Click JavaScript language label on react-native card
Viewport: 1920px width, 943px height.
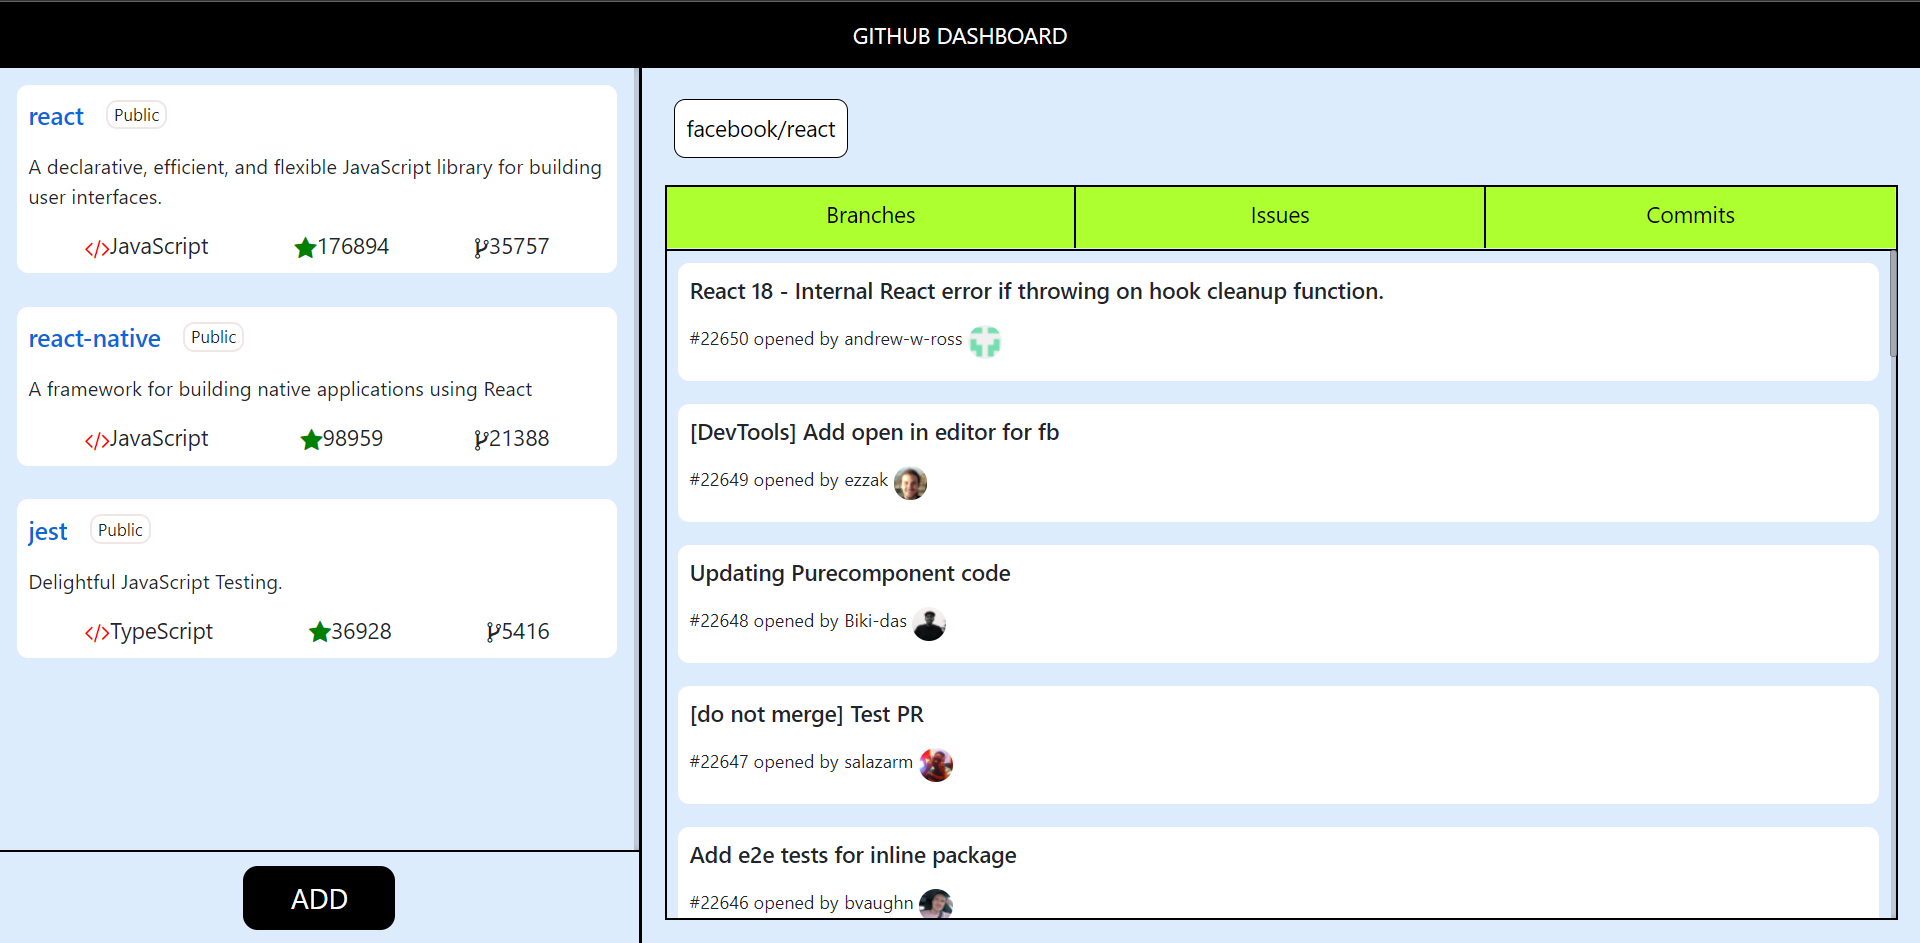click(159, 439)
